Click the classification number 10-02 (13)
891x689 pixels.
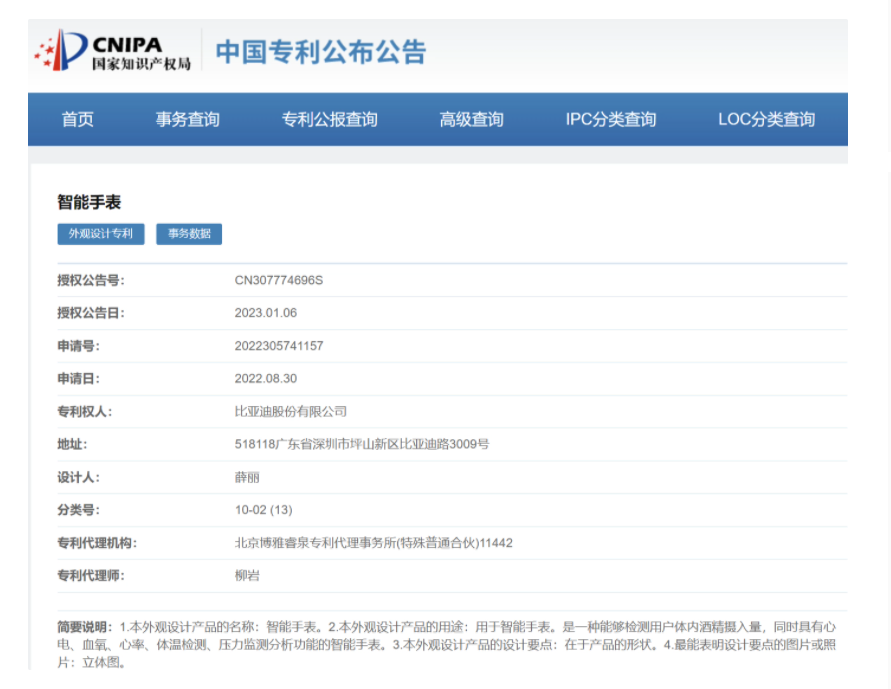tap(263, 510)
